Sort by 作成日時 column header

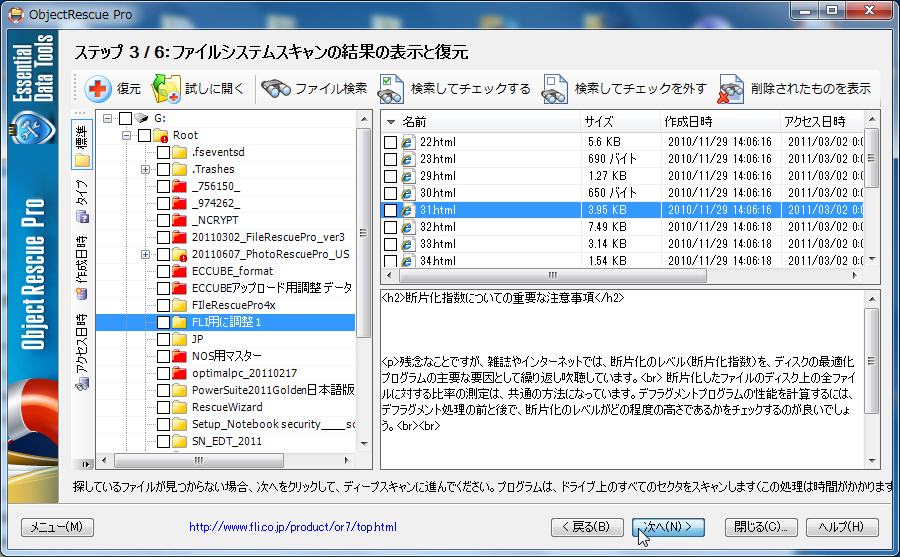click(x=720, y=122)
